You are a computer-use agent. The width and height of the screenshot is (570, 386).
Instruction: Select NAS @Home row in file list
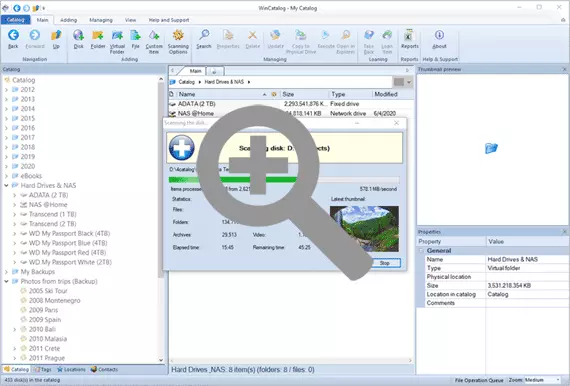[x=291, y=114]
